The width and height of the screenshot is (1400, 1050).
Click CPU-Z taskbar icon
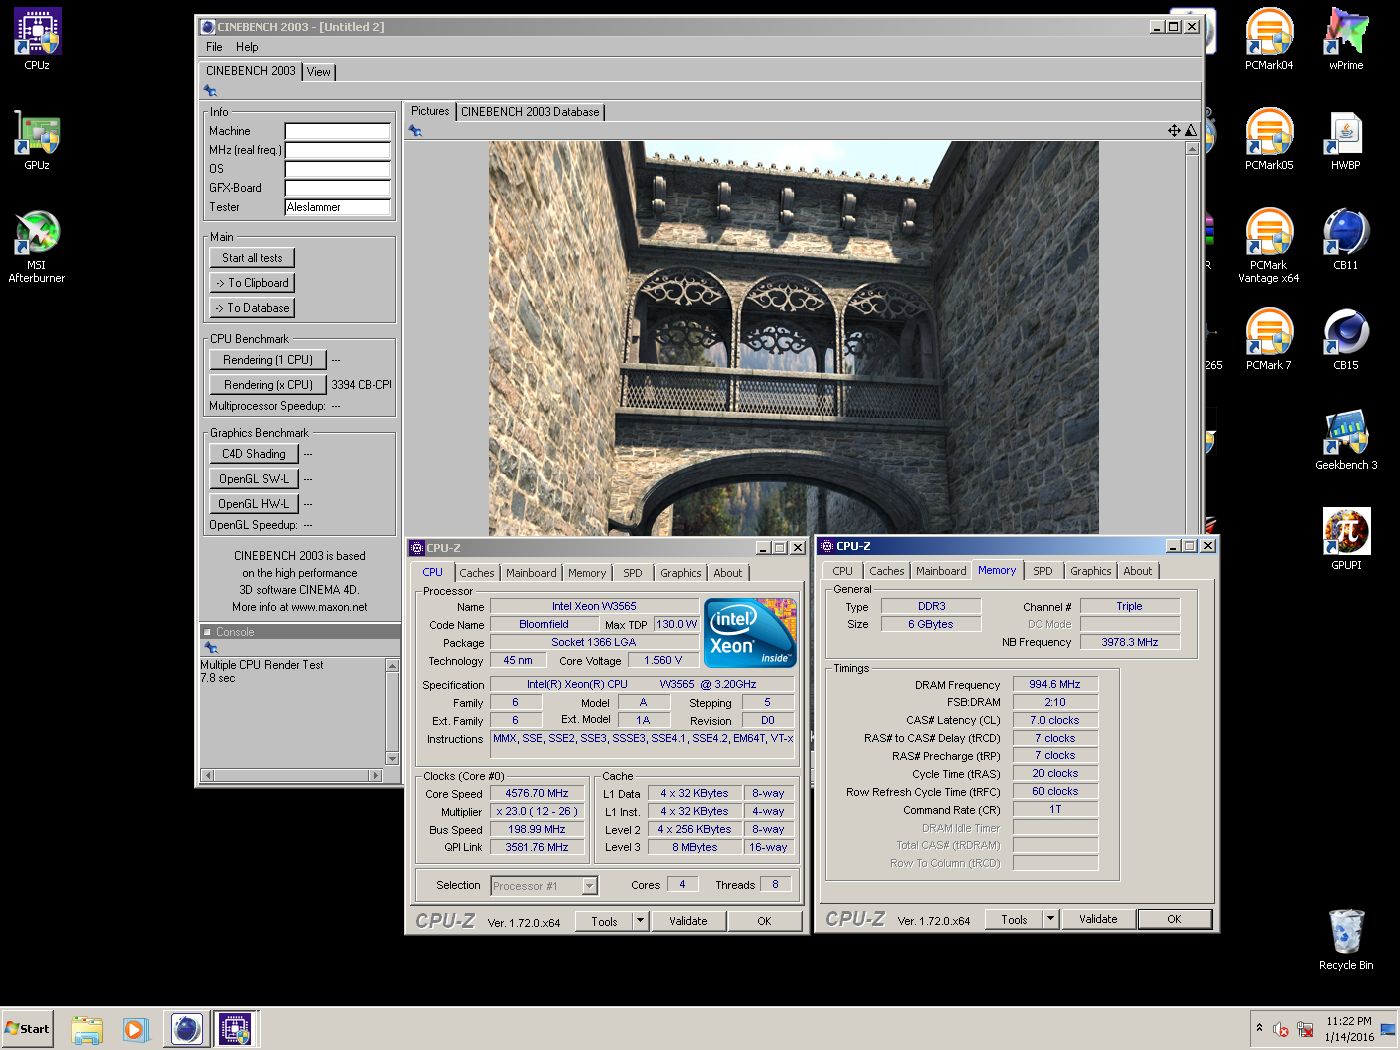click(x=235, y=1029)
